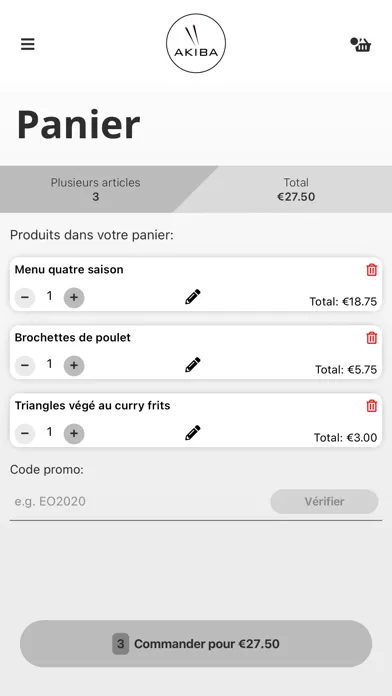Delete Menu quatre saison from cart
Image resolution: width=392 pixels, height=696 pixels.
click(372, 270)
